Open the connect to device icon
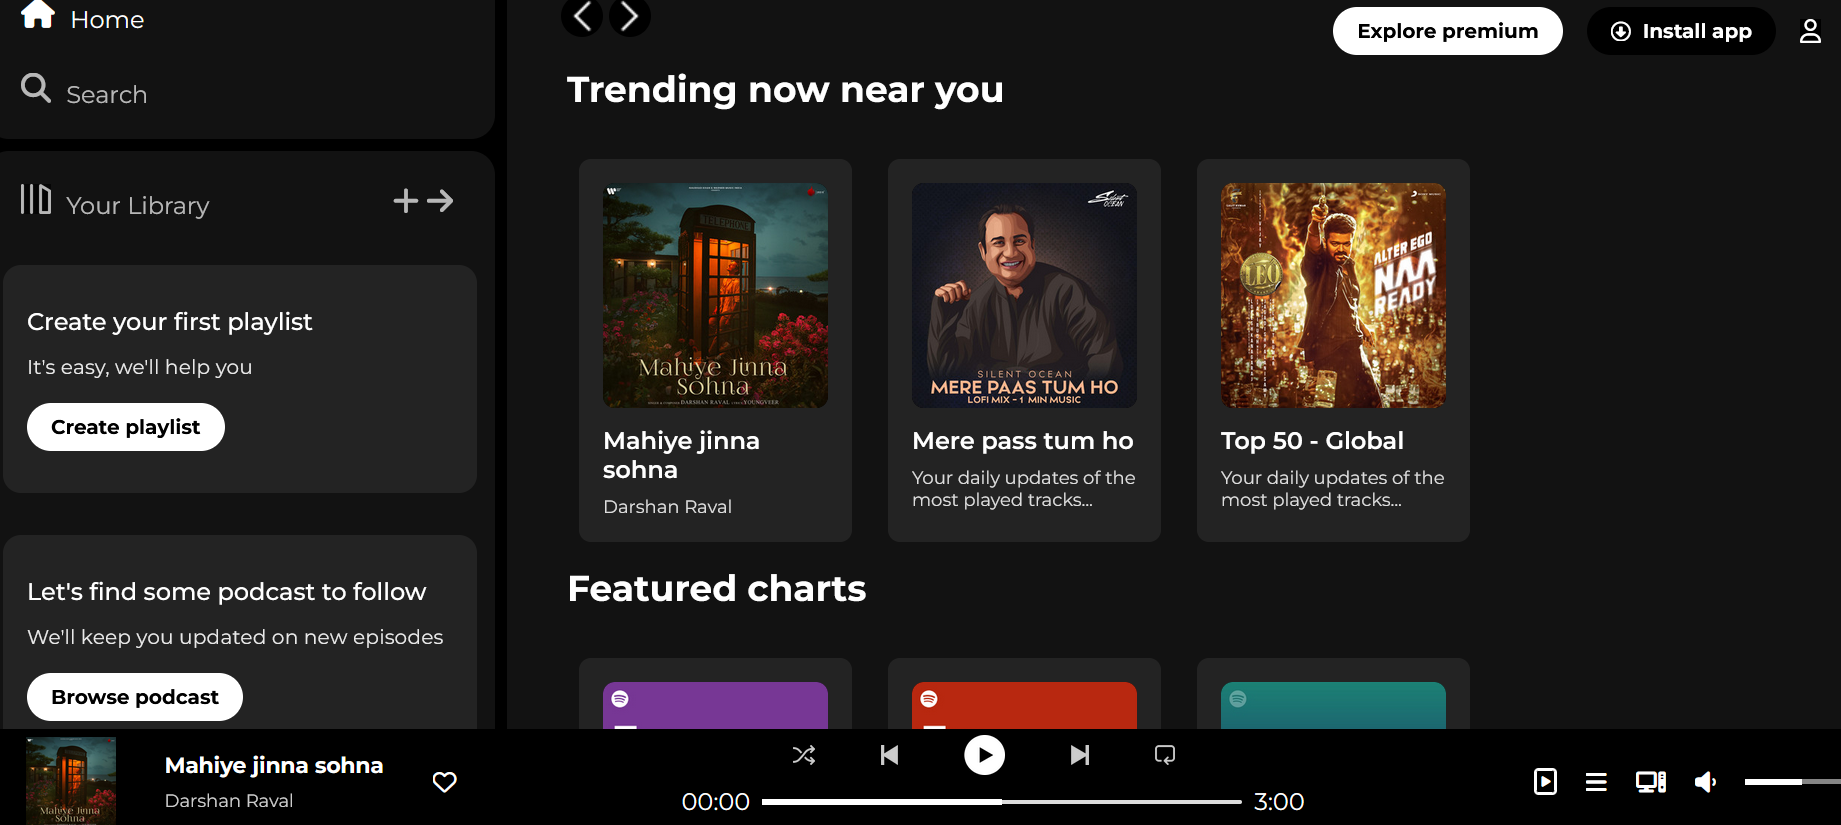This screenshot has width=1841, height=825. coord(1651,782)
